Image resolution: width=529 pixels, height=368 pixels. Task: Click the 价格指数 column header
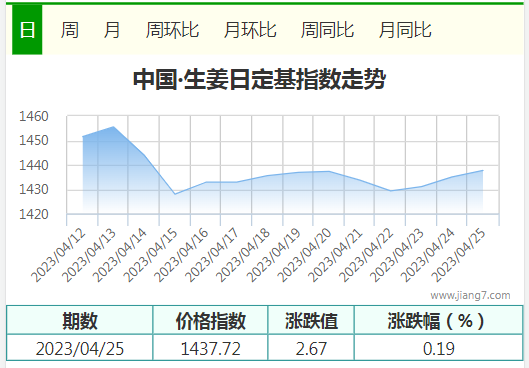211,320
